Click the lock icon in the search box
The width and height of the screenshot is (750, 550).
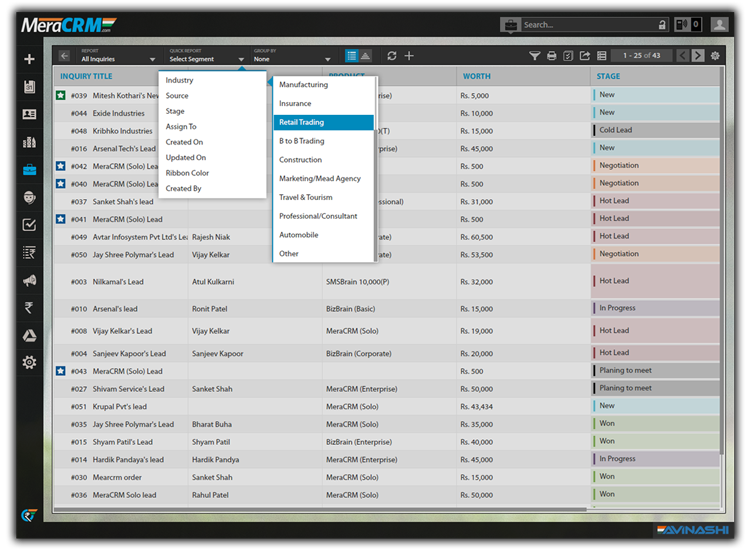pyautogui.click(x=662, y=25)
